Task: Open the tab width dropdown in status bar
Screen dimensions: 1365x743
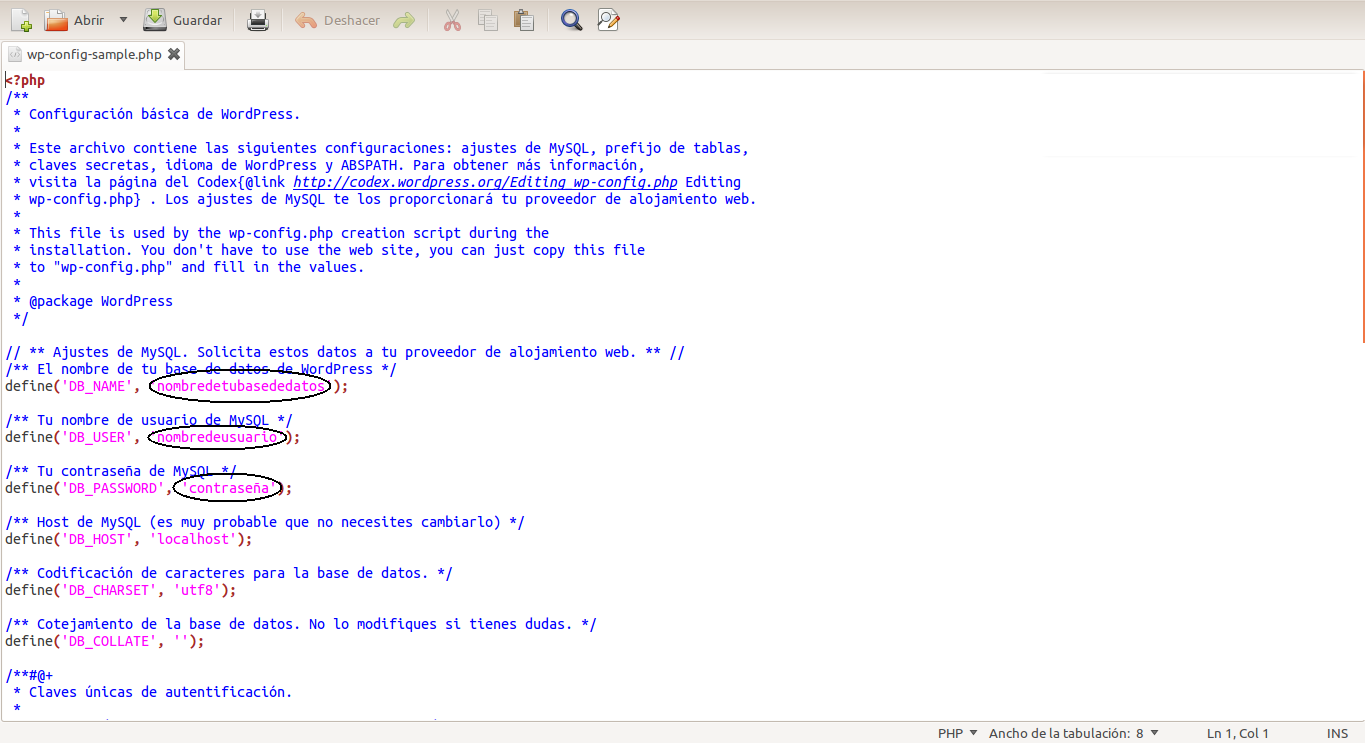Action: [1073, 733]
